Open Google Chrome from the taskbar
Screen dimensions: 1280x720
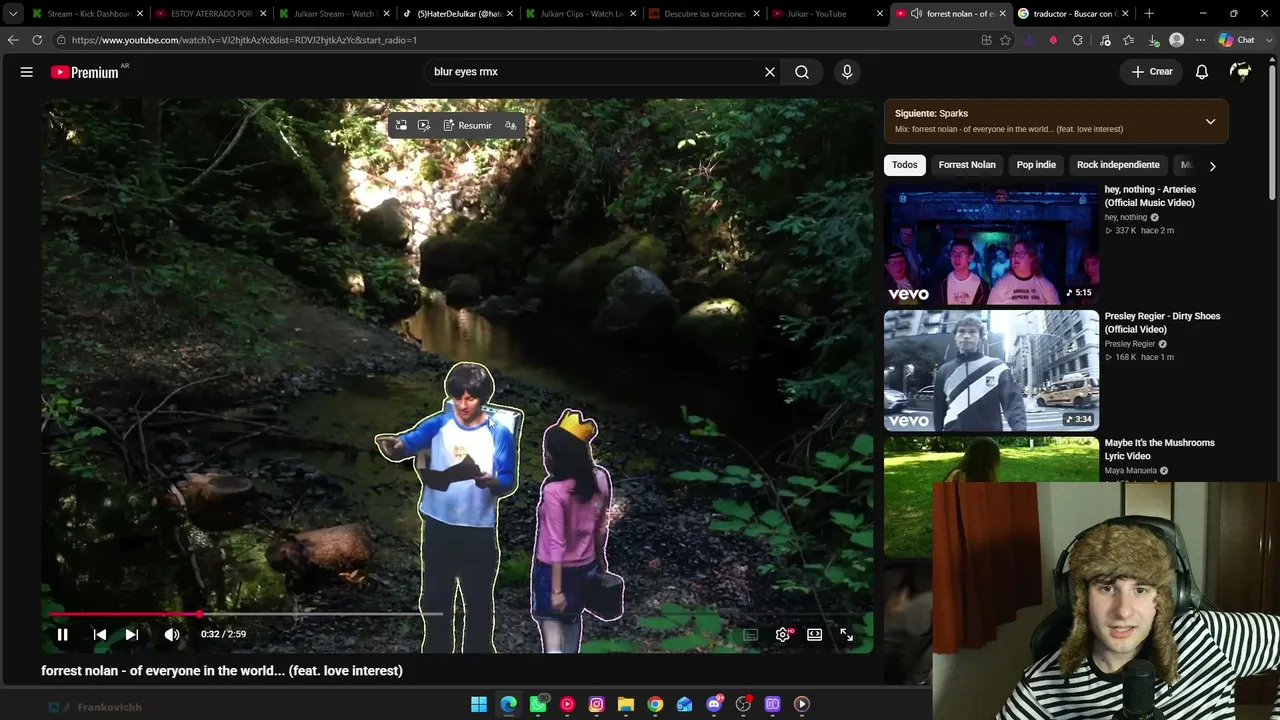point(655,704)
